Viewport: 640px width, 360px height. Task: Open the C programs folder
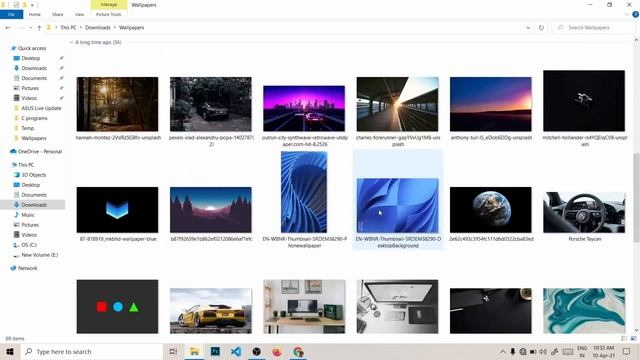(34, 118)
